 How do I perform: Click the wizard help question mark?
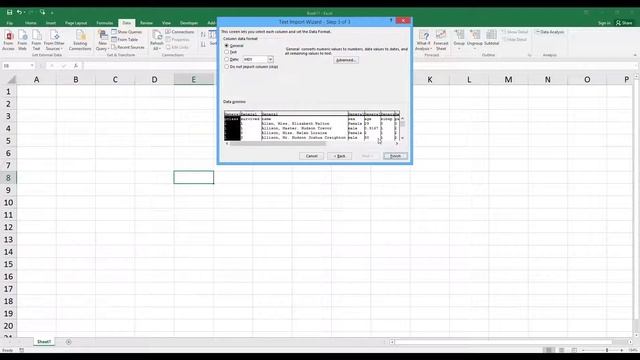tap(391, 20)
